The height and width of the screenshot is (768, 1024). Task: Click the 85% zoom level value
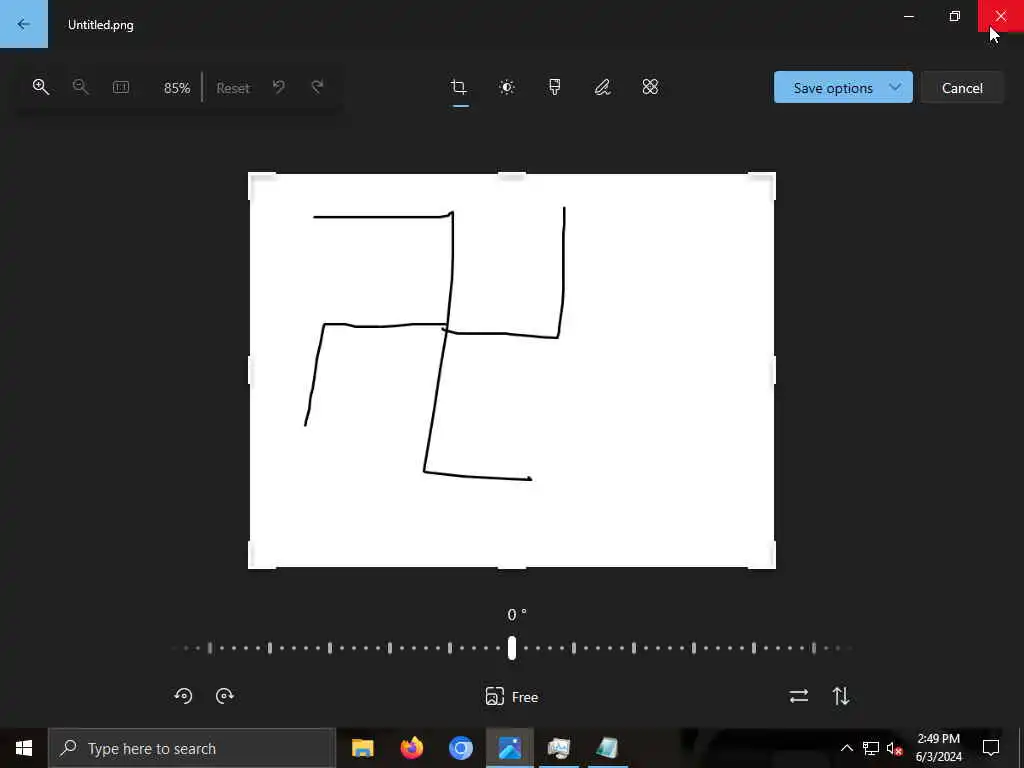pyautogui.click(x=176, y=88)
